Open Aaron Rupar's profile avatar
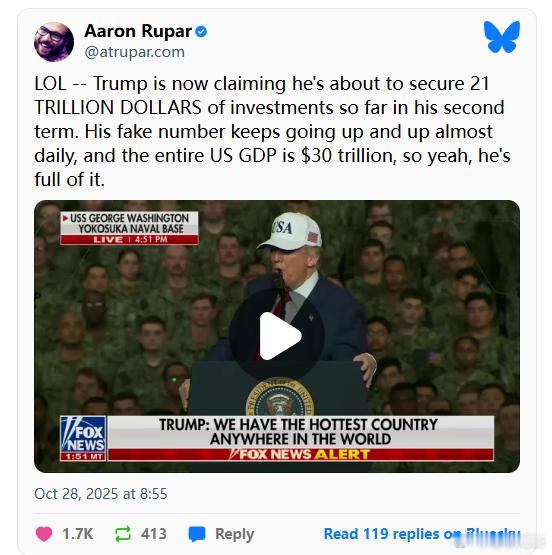 [54, 42]
